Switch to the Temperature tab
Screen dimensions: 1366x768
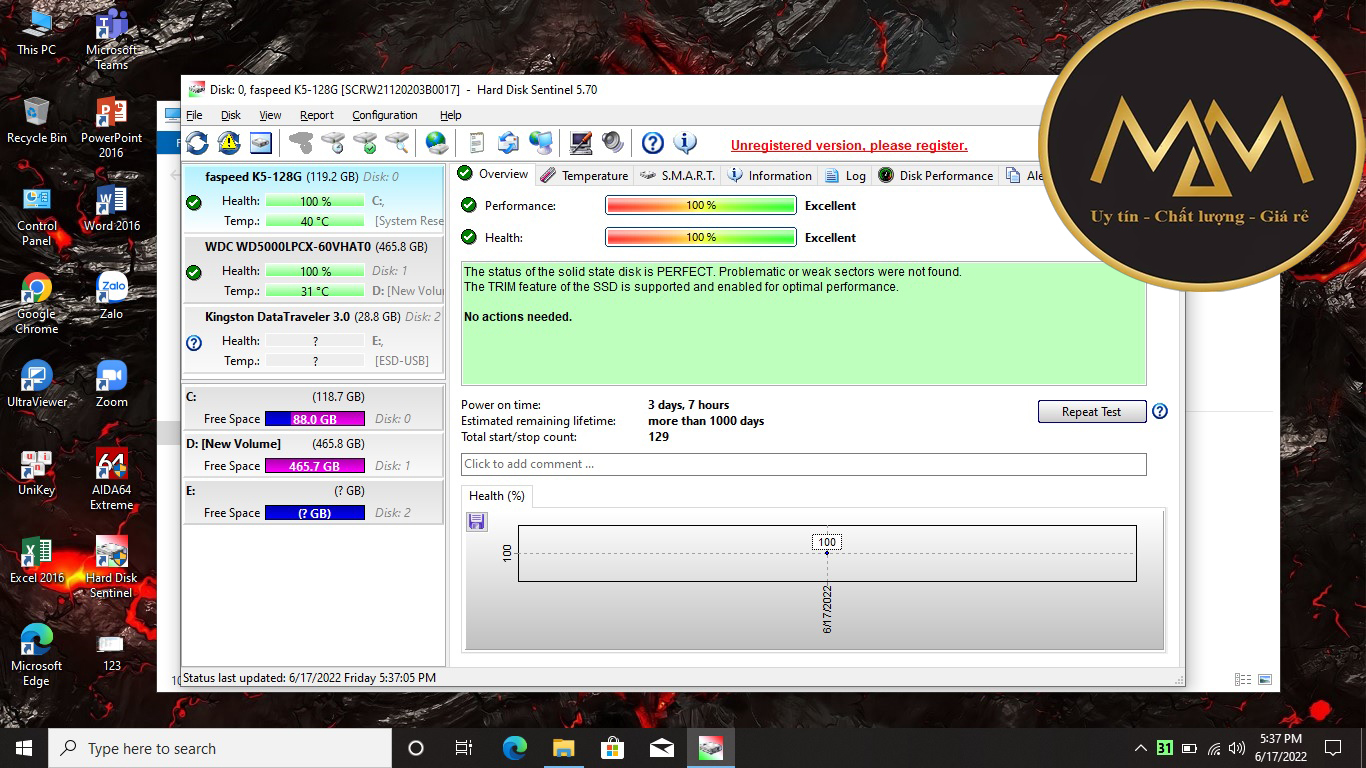pyautogui.click(x=584, y=175)
